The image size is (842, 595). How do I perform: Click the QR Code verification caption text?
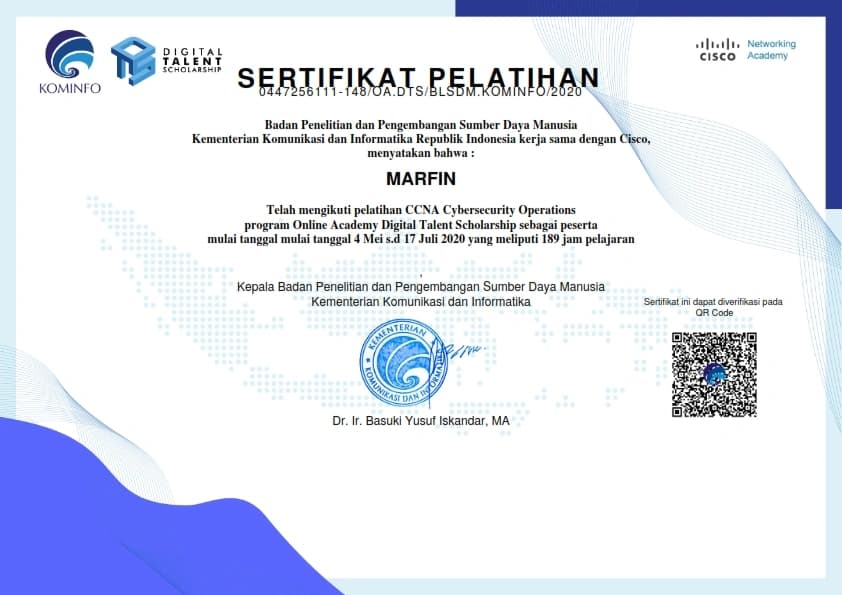tap(713, 307)
